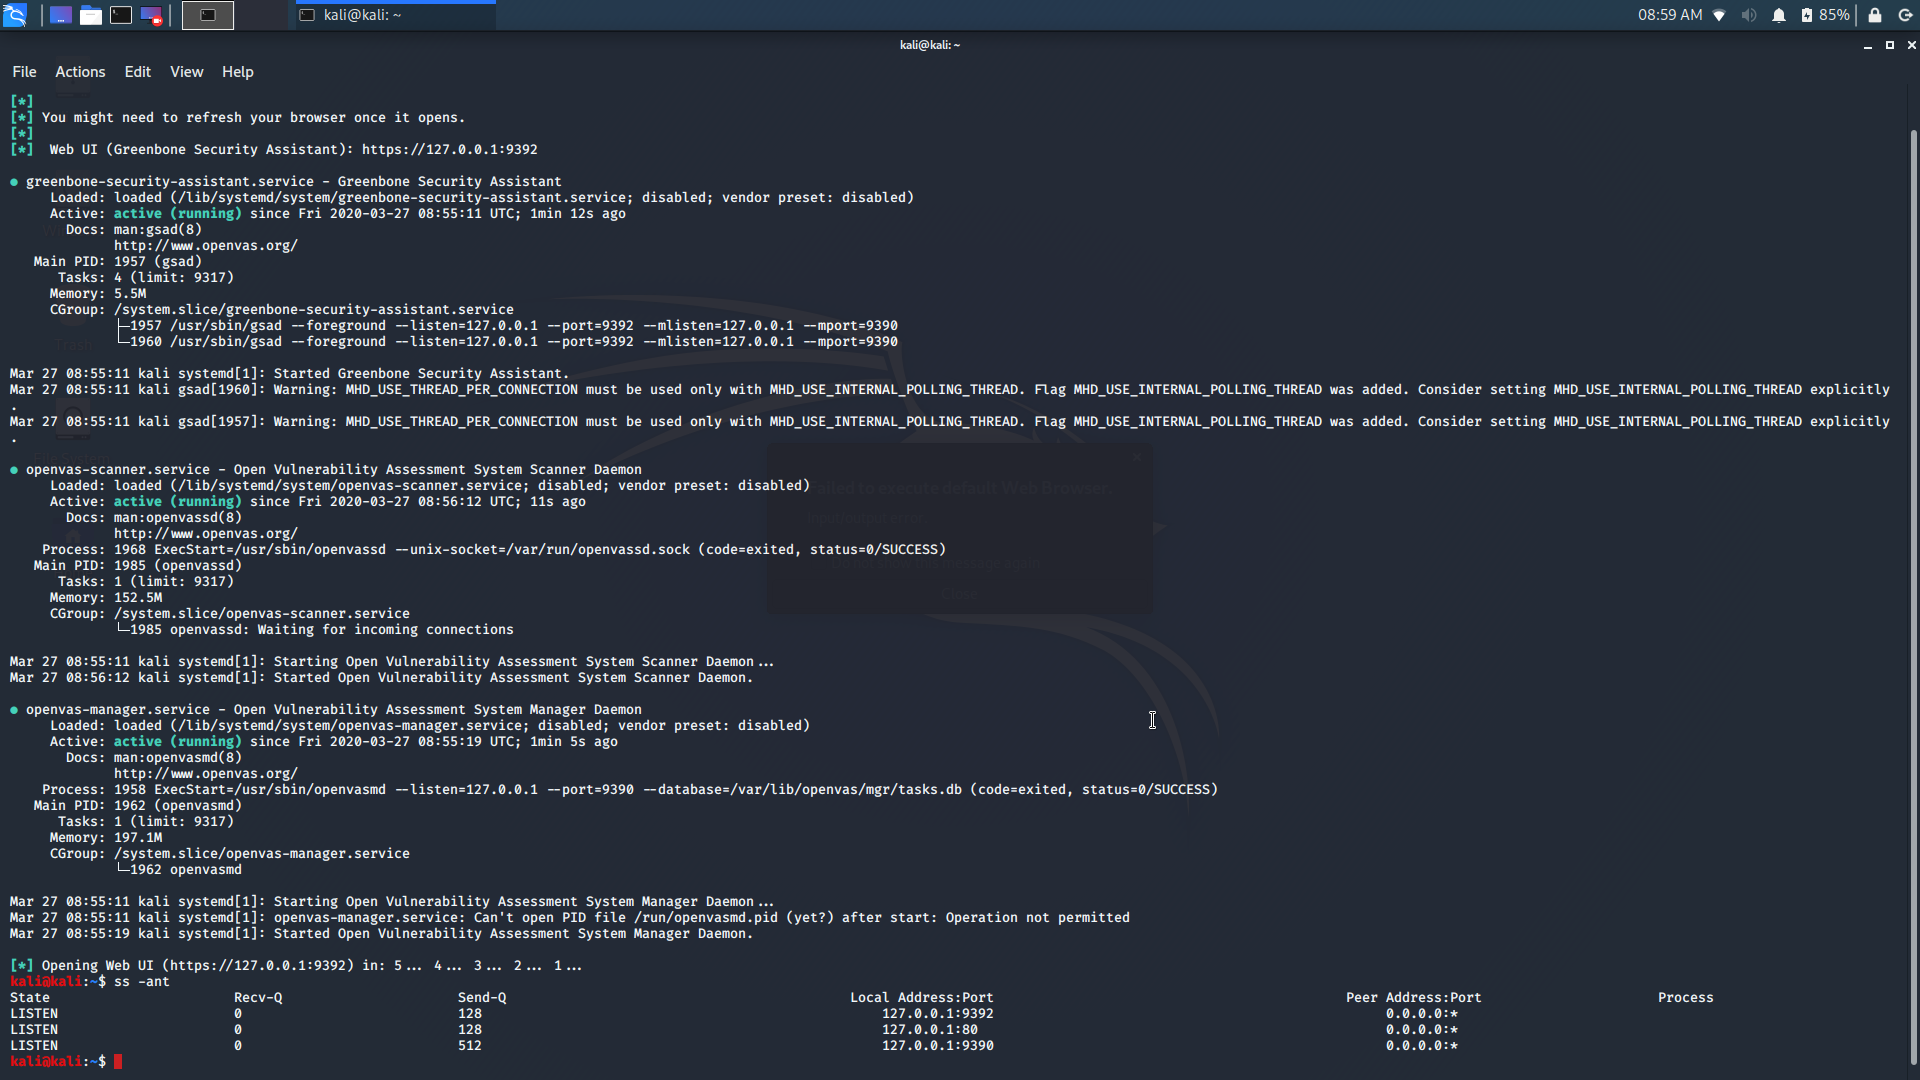This screenshot has height=1080, width=1920.
Task: Open the Kali applications menu
Action: click(x=15, y=15)
